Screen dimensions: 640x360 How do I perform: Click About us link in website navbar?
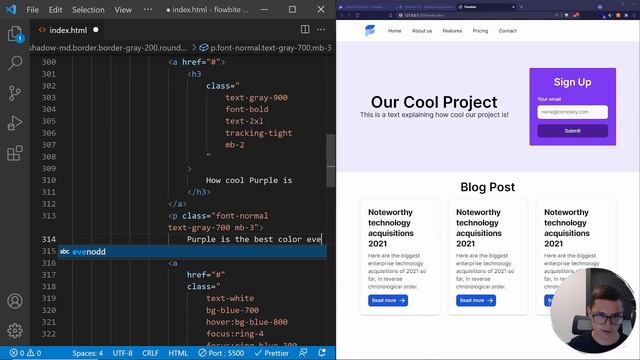click(422, 31)
